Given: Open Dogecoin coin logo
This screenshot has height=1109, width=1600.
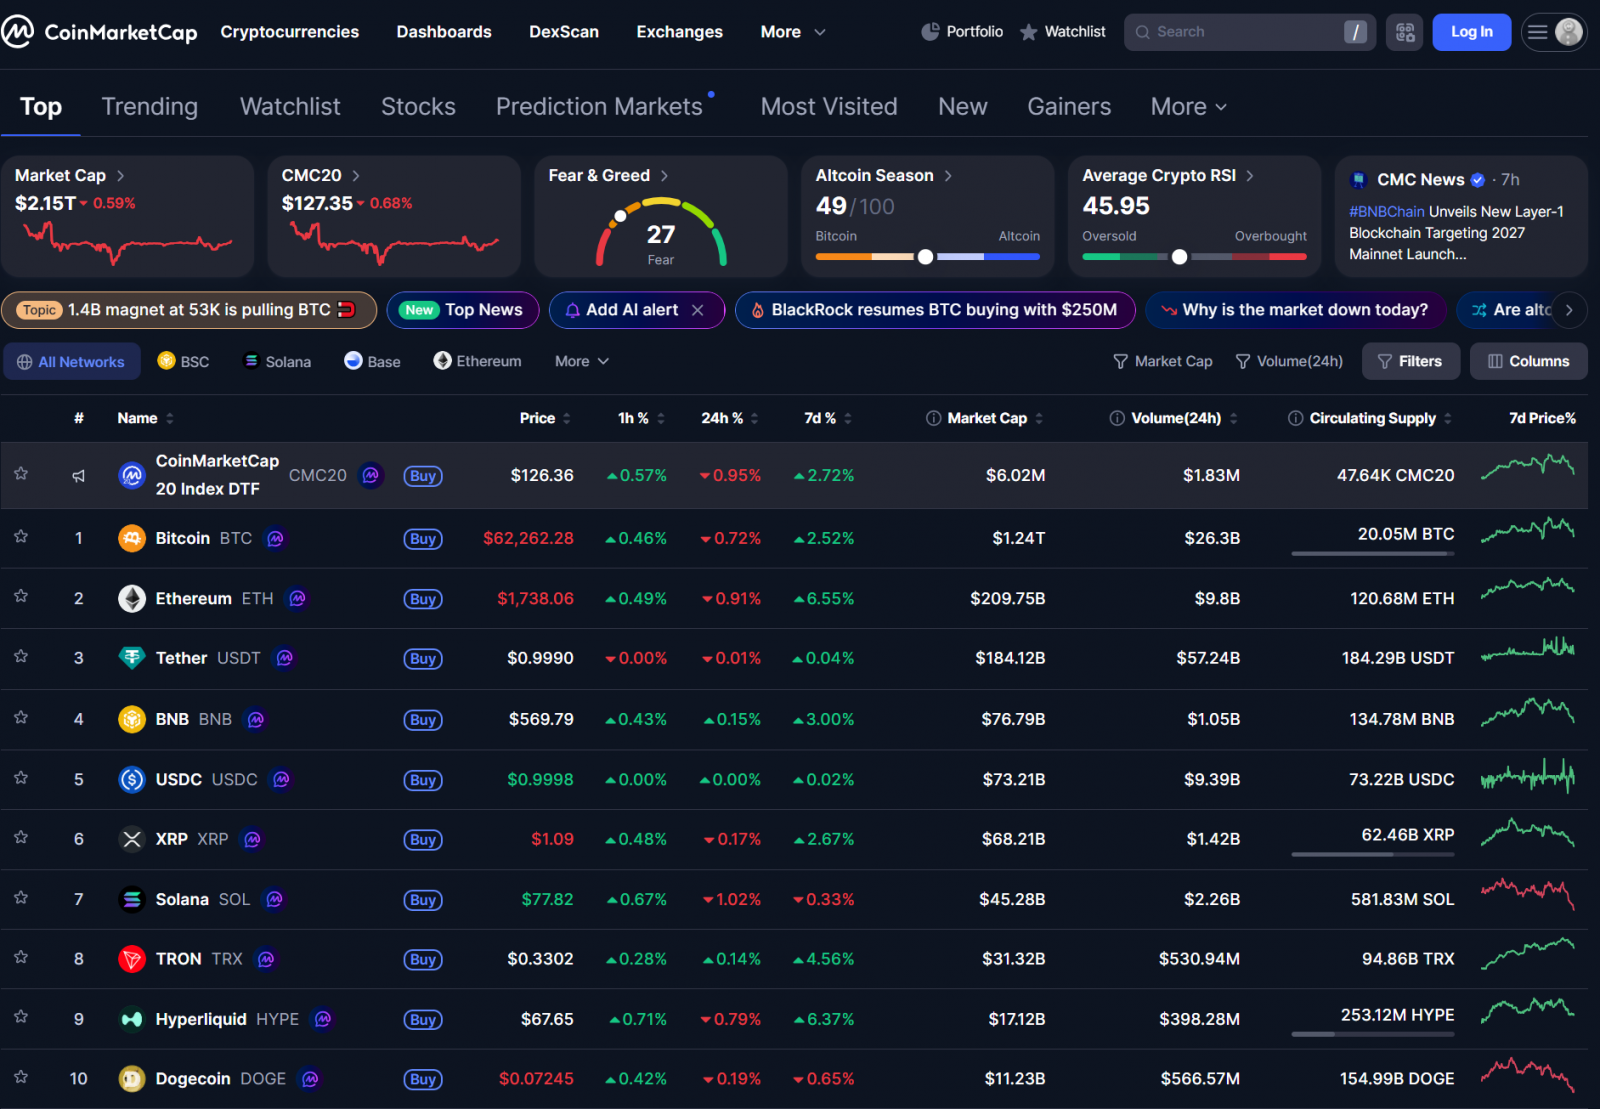Looking at the screenshot, I should coord(132,1079).
